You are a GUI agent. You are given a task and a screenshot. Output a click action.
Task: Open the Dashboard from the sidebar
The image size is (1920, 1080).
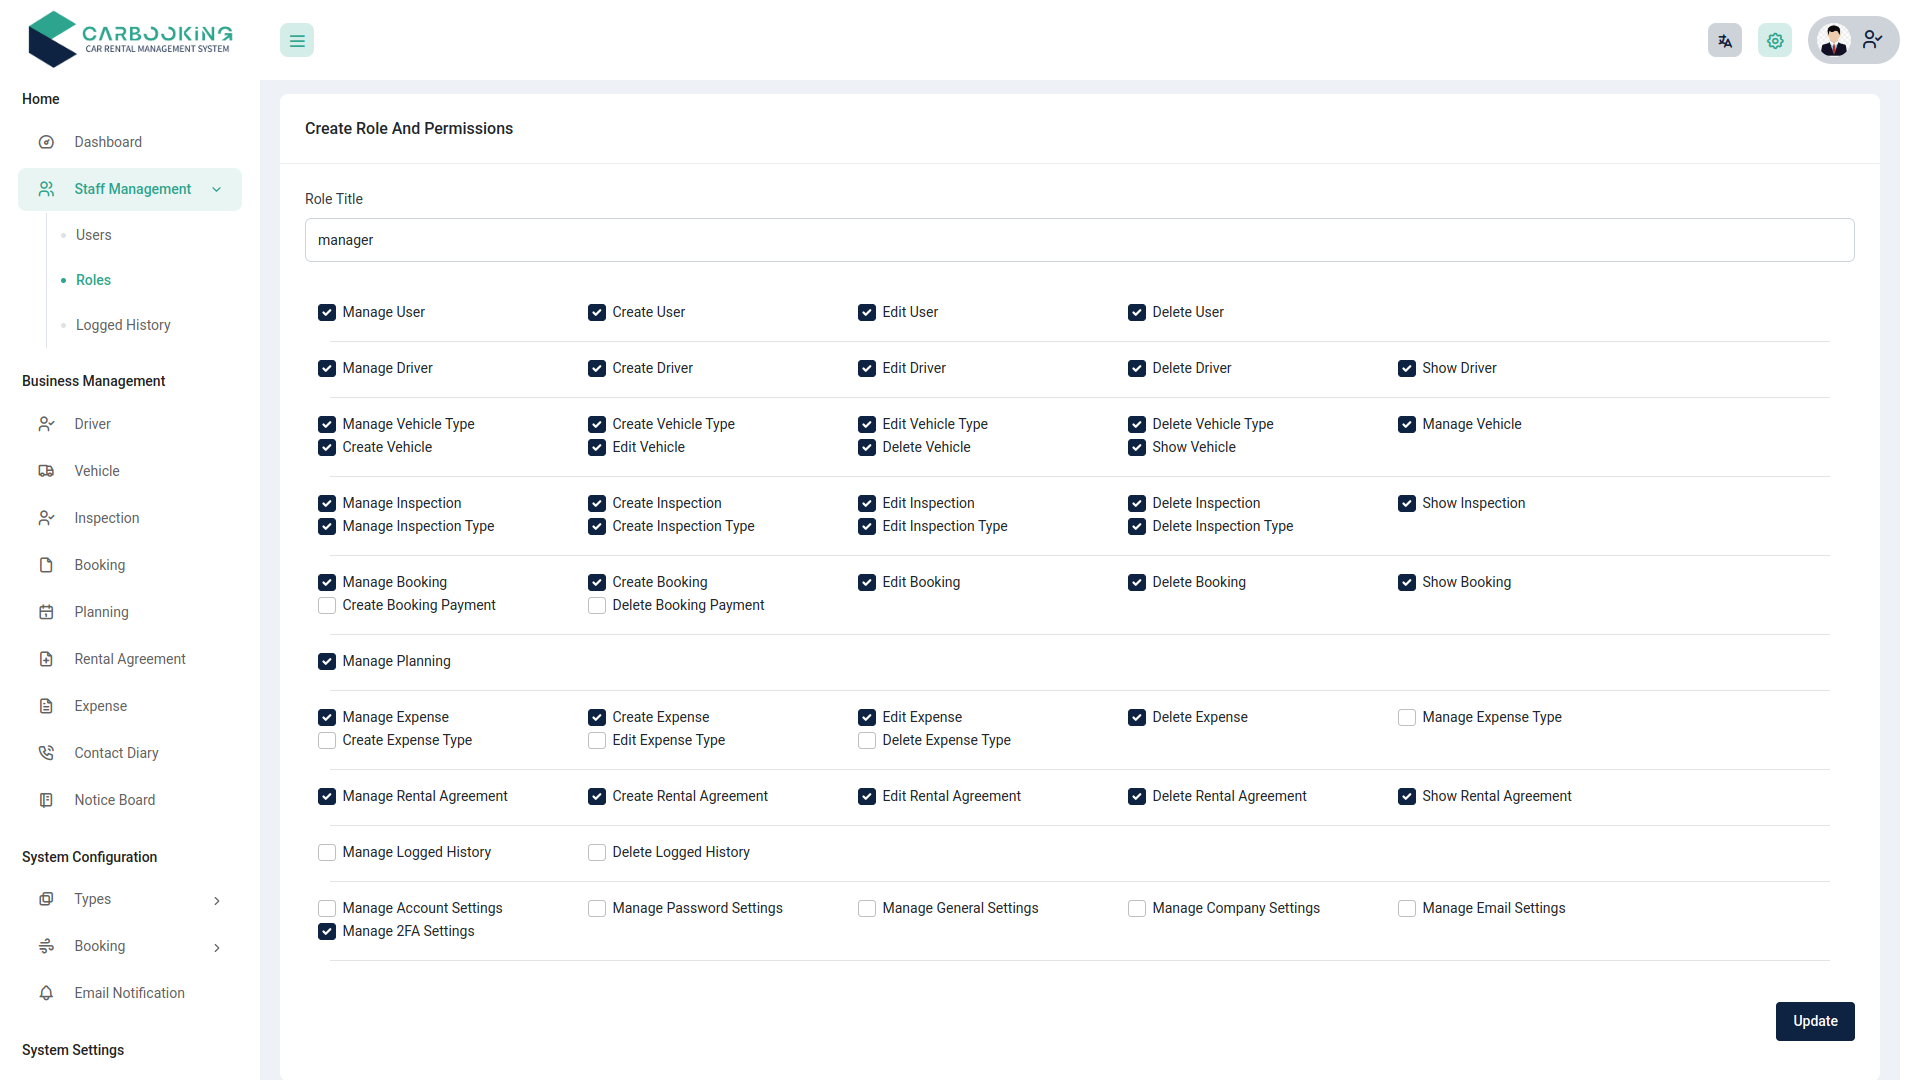click(108, 142)
